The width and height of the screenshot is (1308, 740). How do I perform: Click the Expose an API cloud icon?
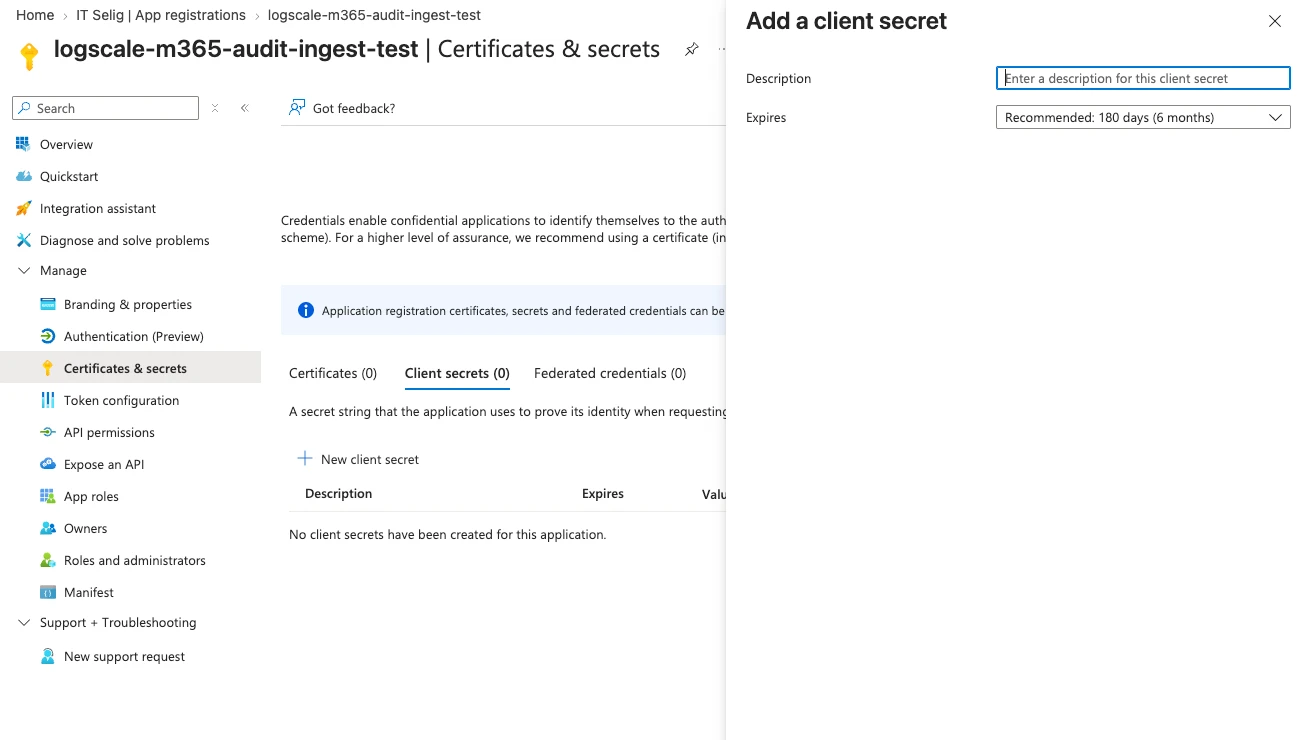47,464
